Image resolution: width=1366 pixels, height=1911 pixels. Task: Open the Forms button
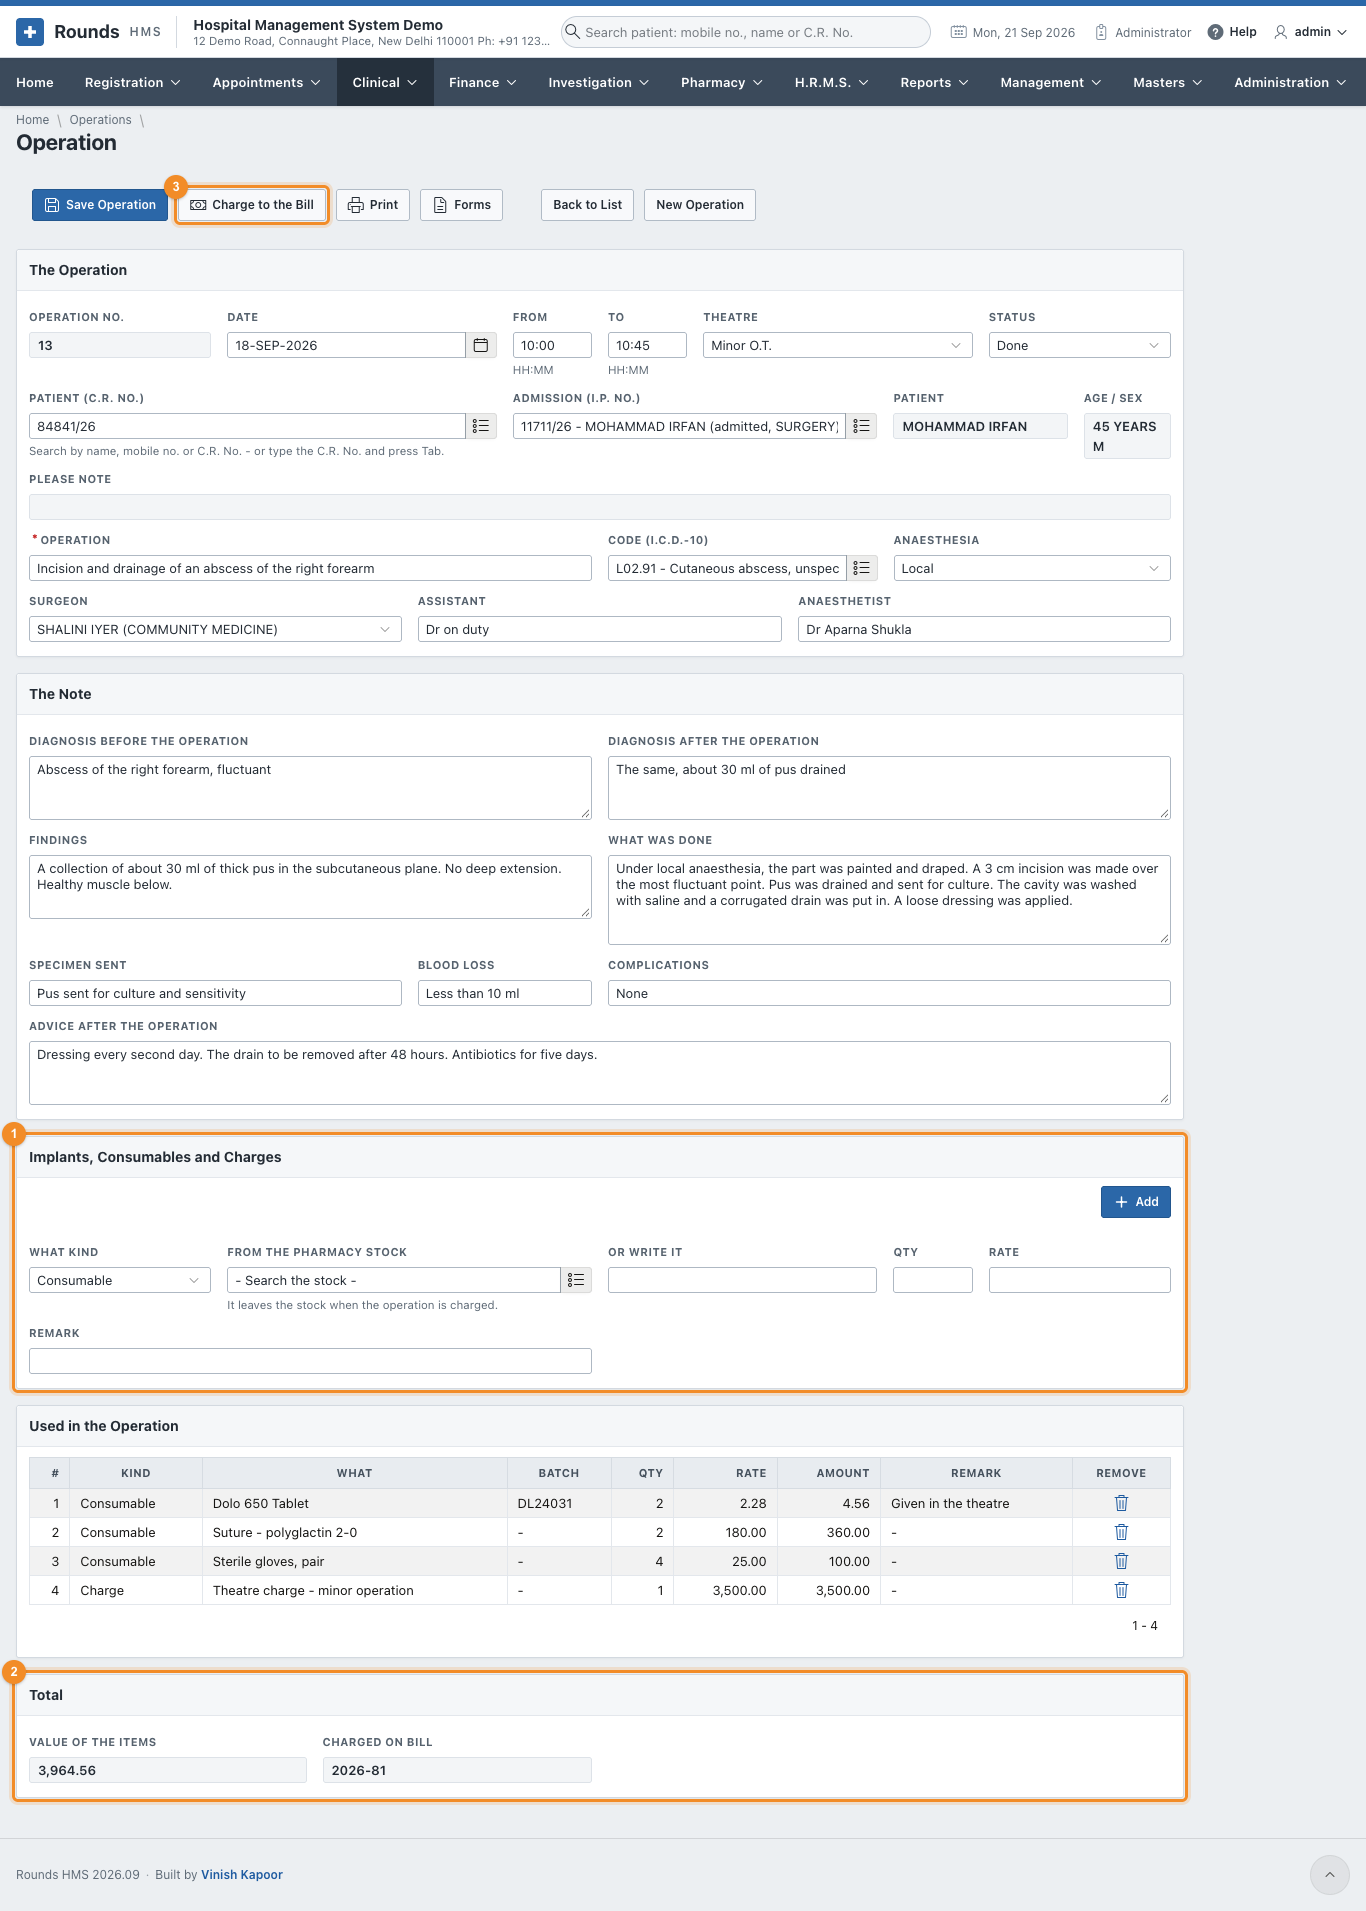(x=462, y=205)
